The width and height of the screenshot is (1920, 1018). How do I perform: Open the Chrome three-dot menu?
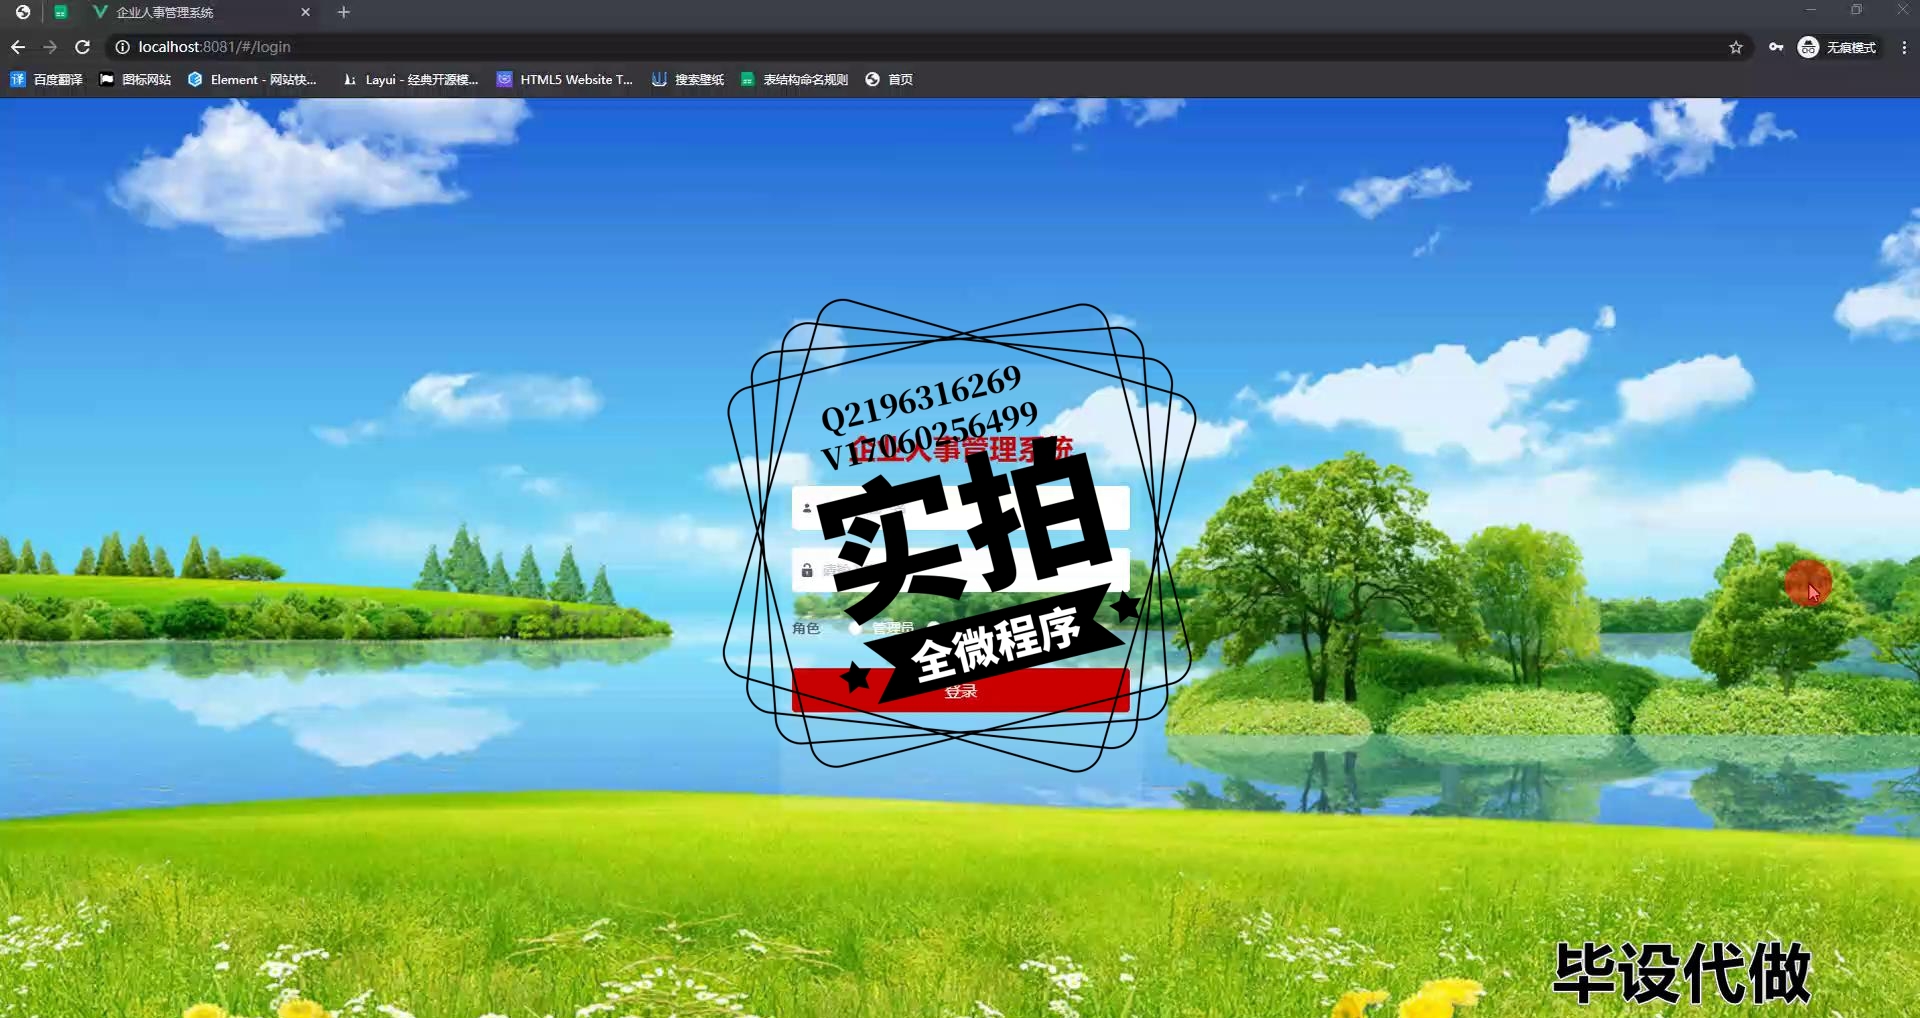coord(1904,47)
